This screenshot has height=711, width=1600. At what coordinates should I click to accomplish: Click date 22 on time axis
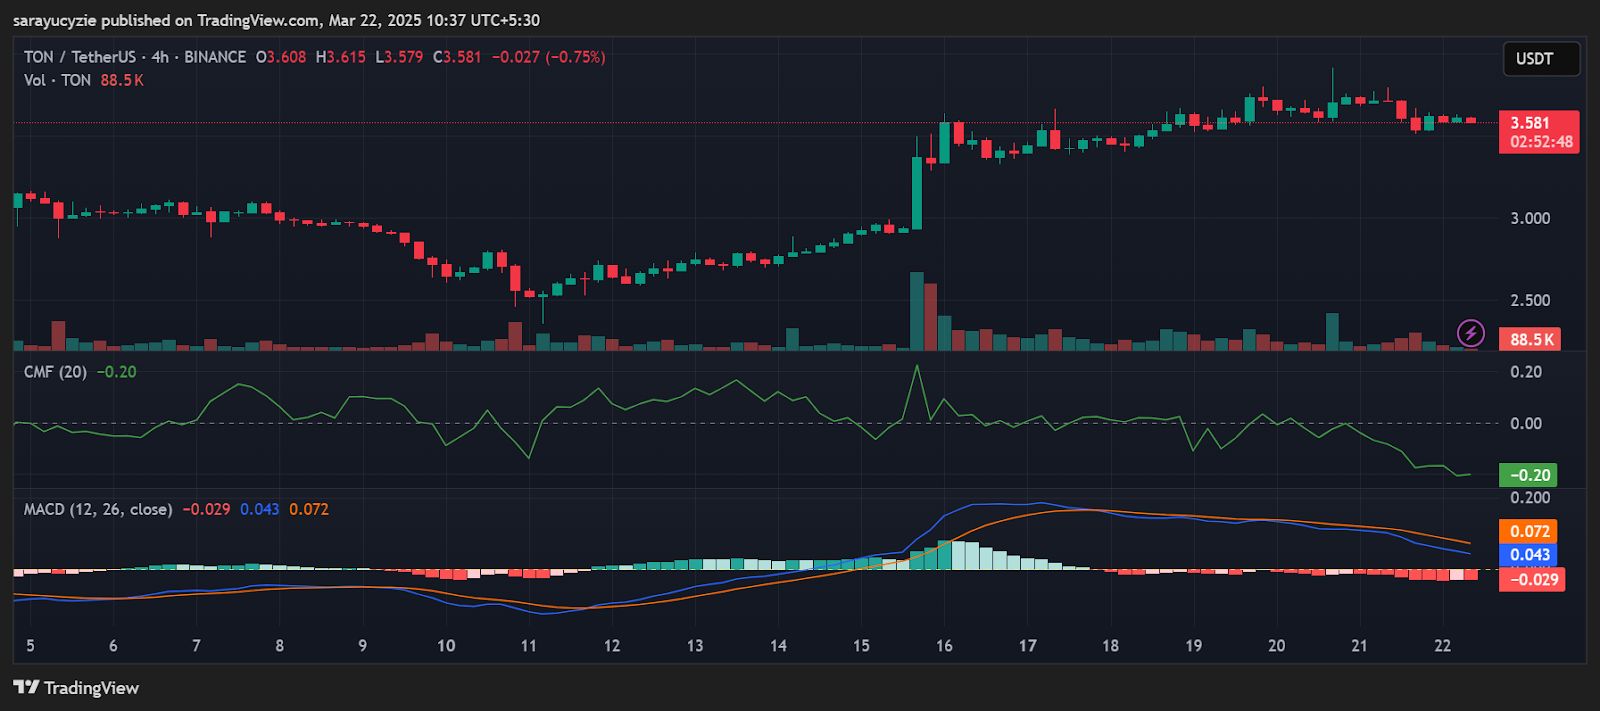click(1442, 646)
